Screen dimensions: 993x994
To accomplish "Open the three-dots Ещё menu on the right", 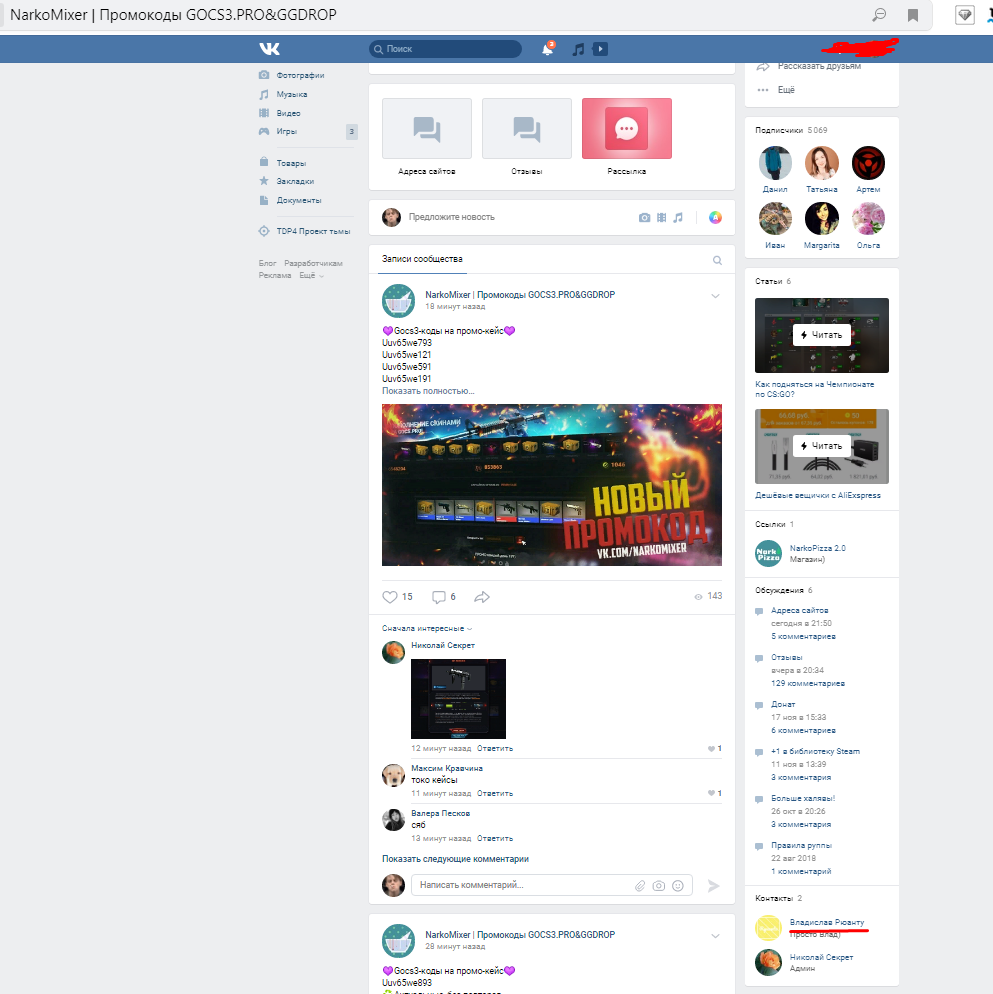I will tap(776, 89).
